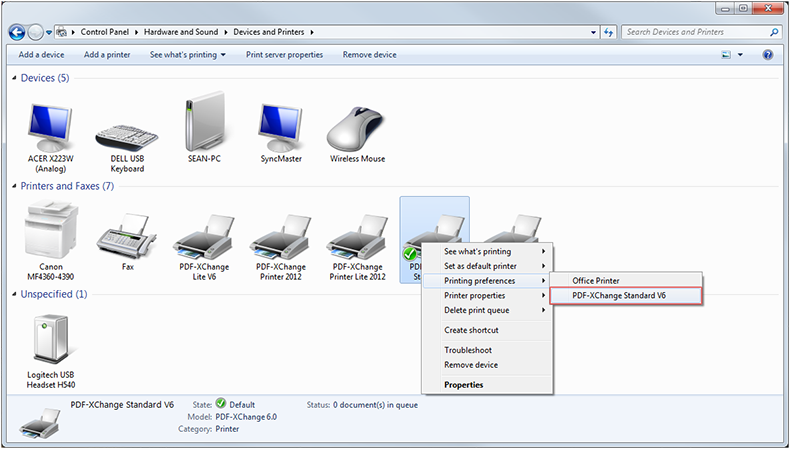Collapse the Devices (5) group
Image resolution: width=790 pixels, height=449 pixels.
coord(14,78)
